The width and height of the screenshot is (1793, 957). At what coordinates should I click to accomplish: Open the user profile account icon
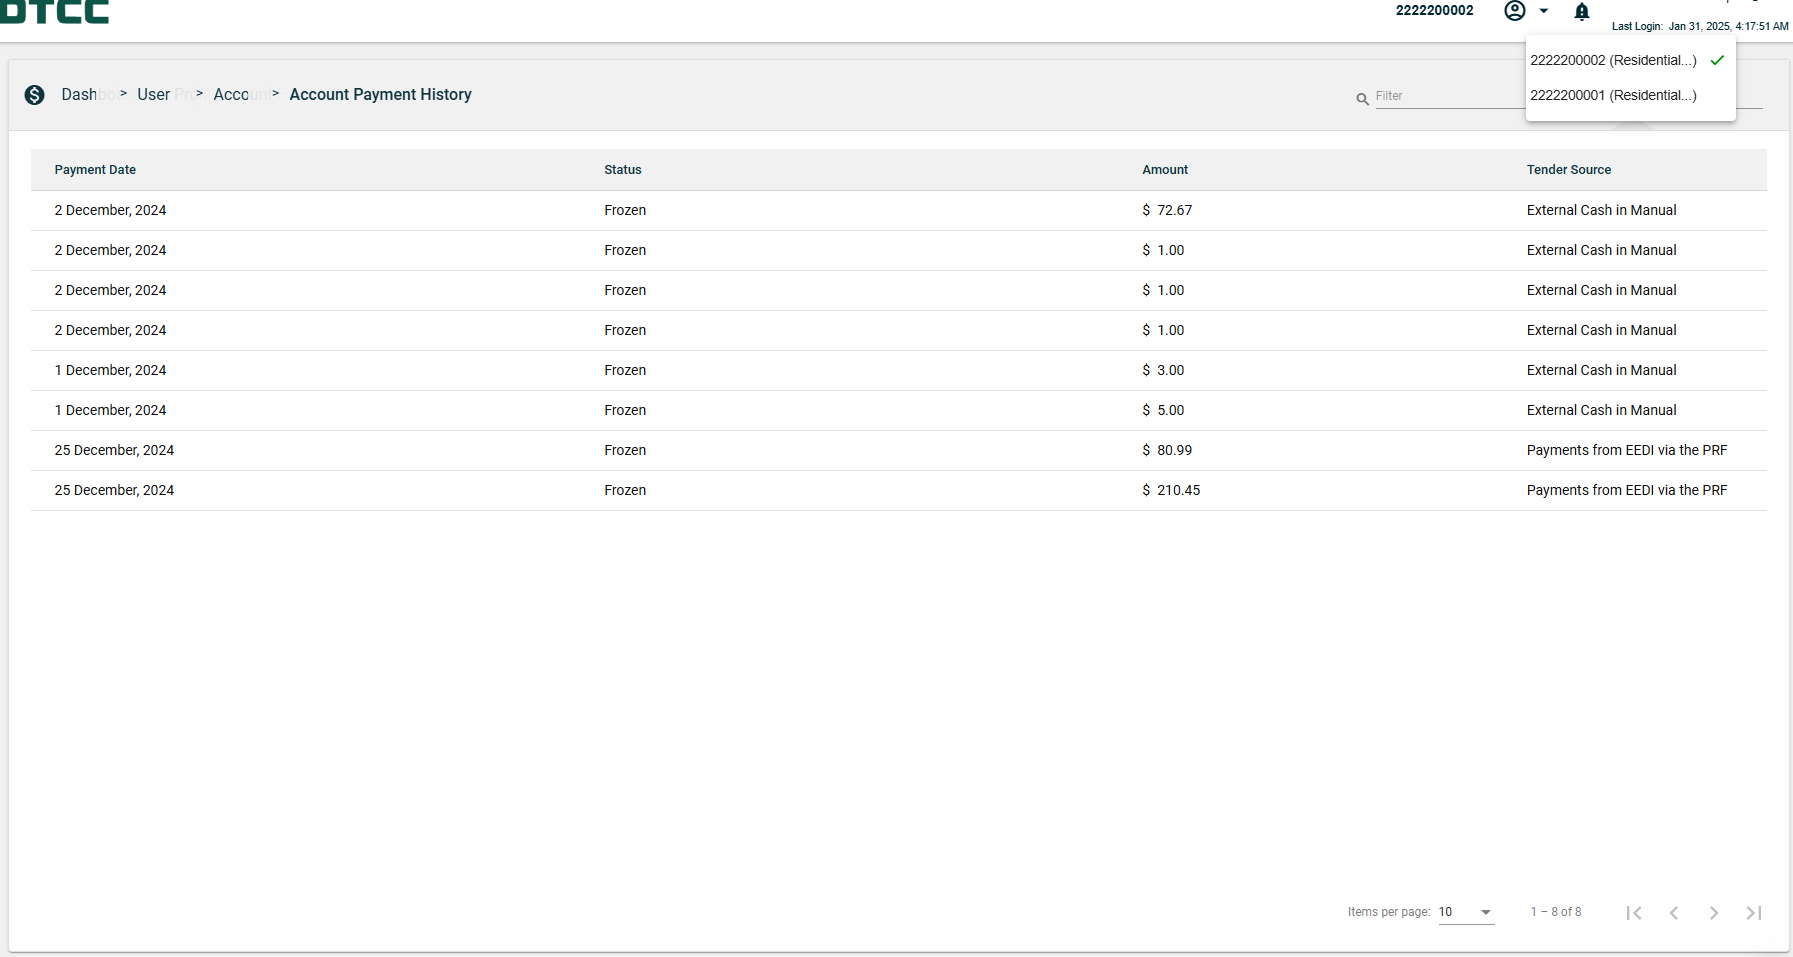coord(1515,11)
